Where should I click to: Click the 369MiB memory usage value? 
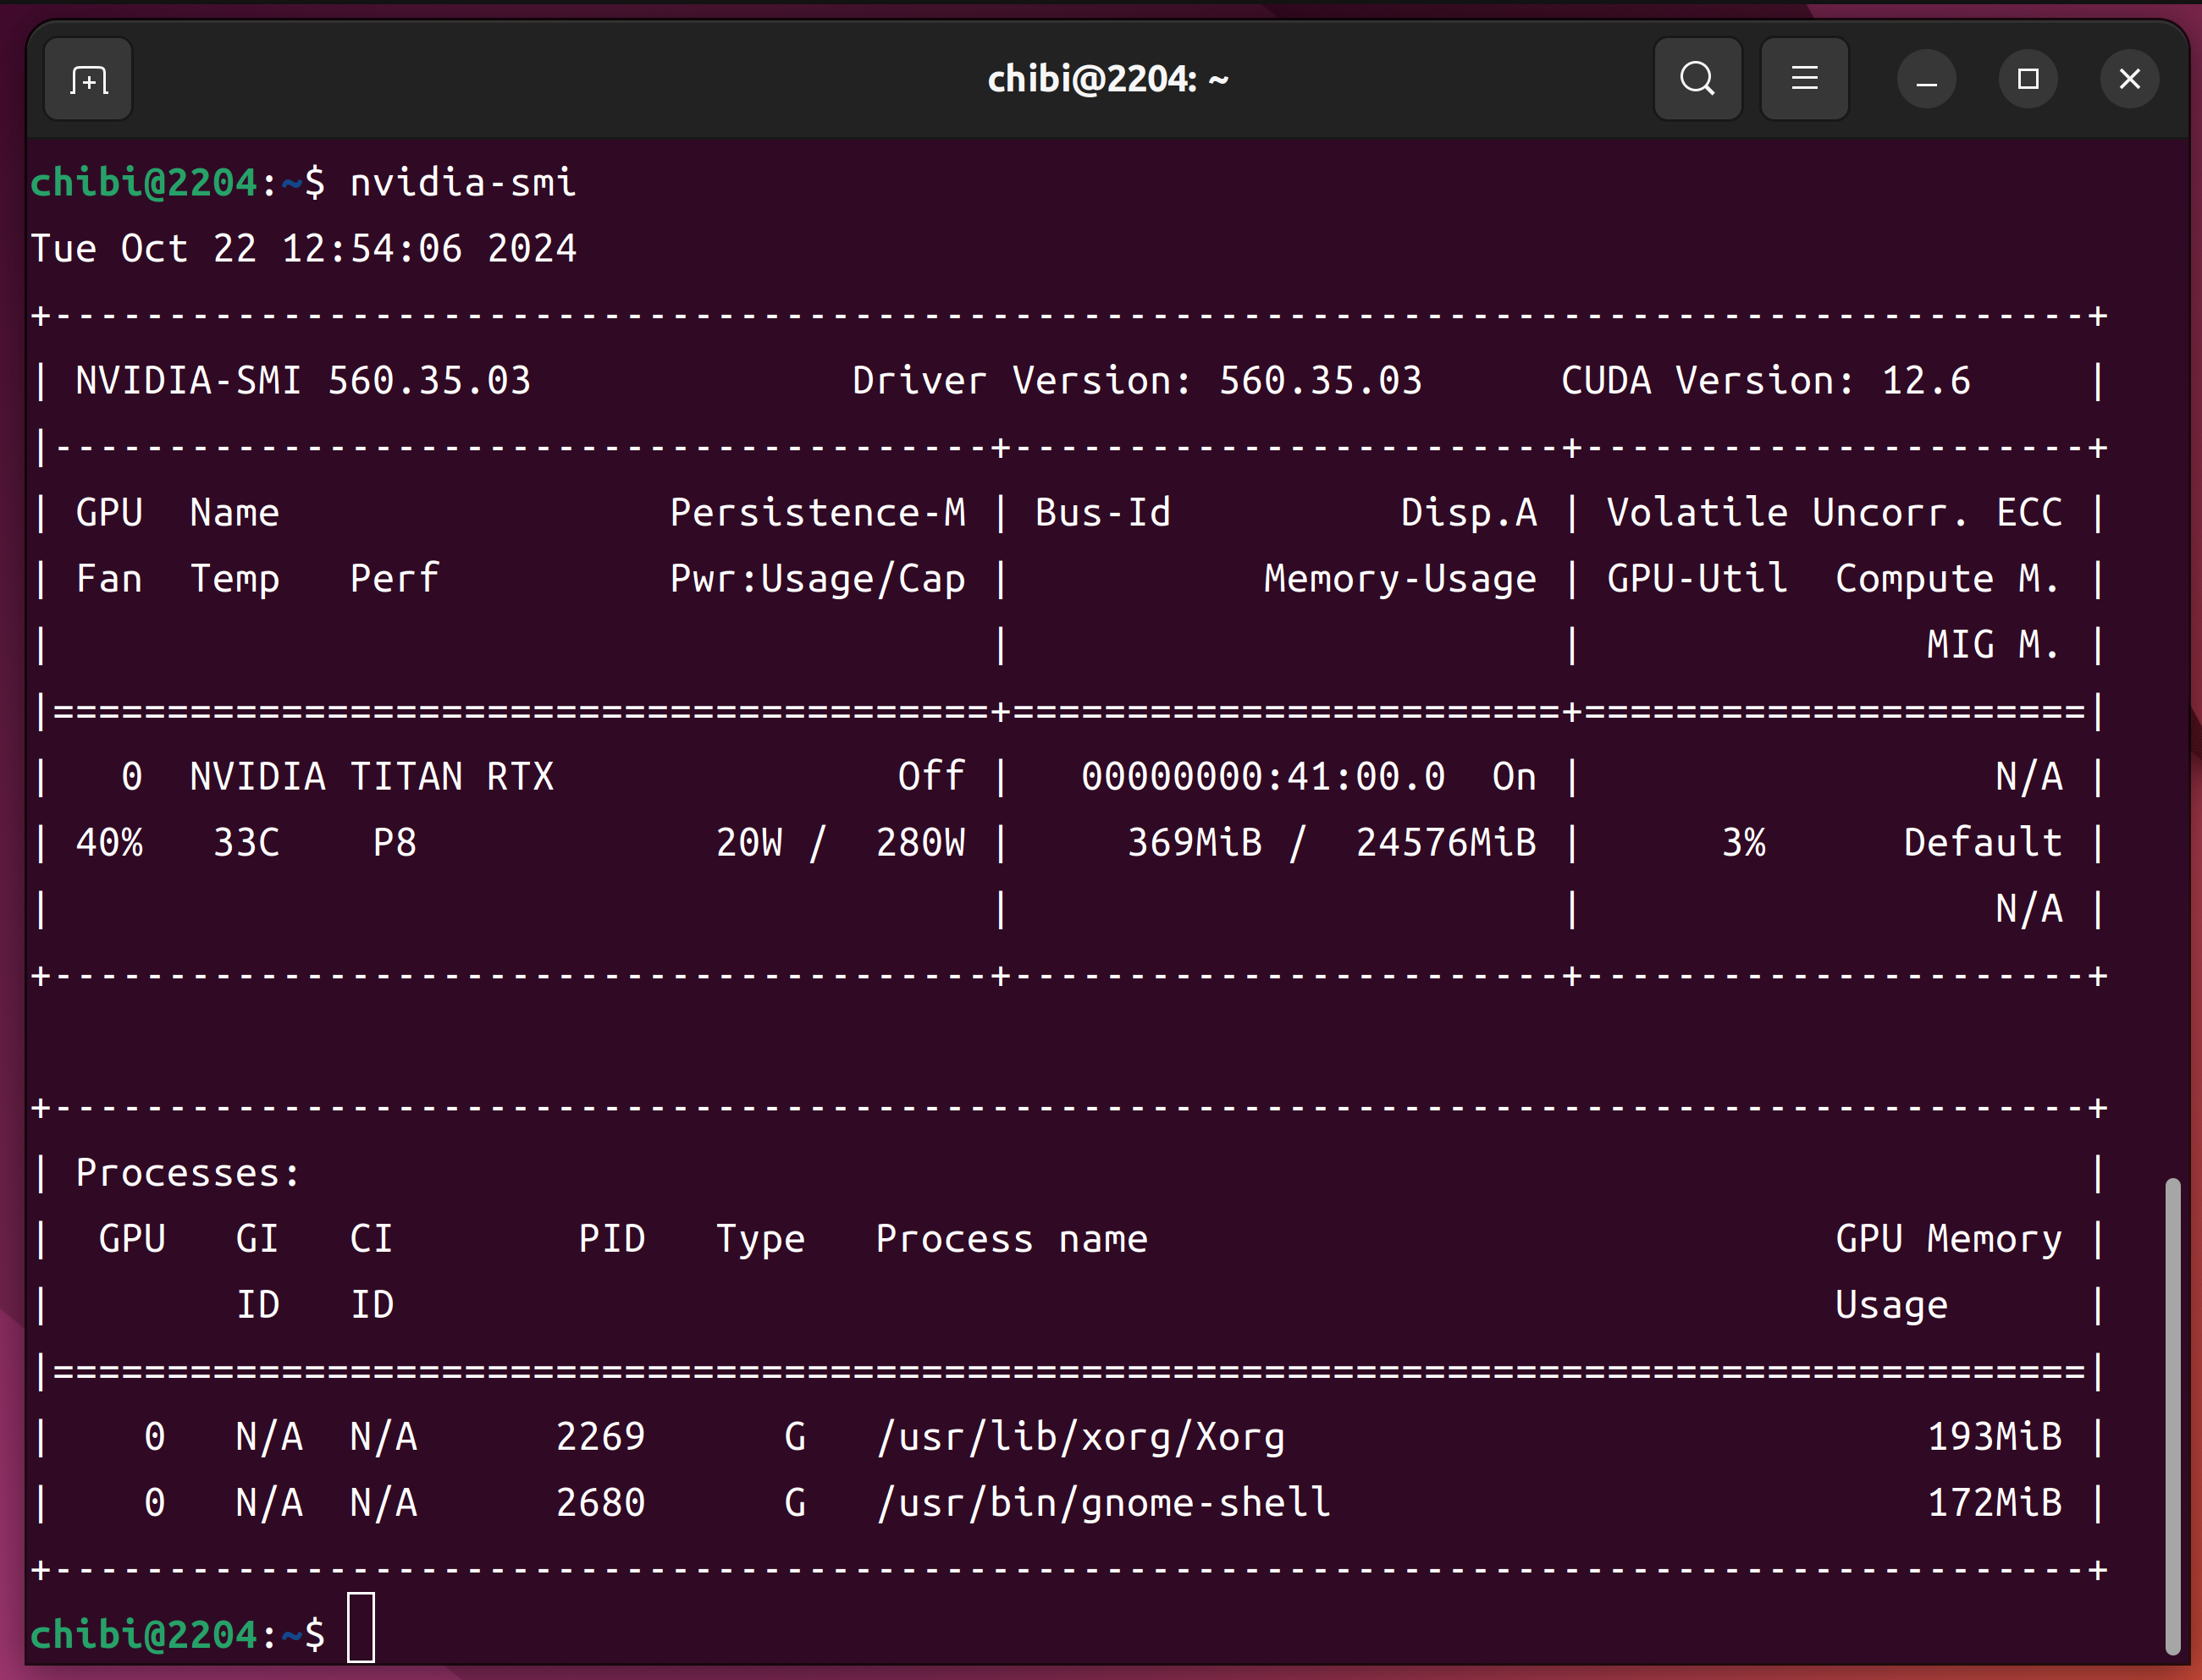coord(1194,843)
